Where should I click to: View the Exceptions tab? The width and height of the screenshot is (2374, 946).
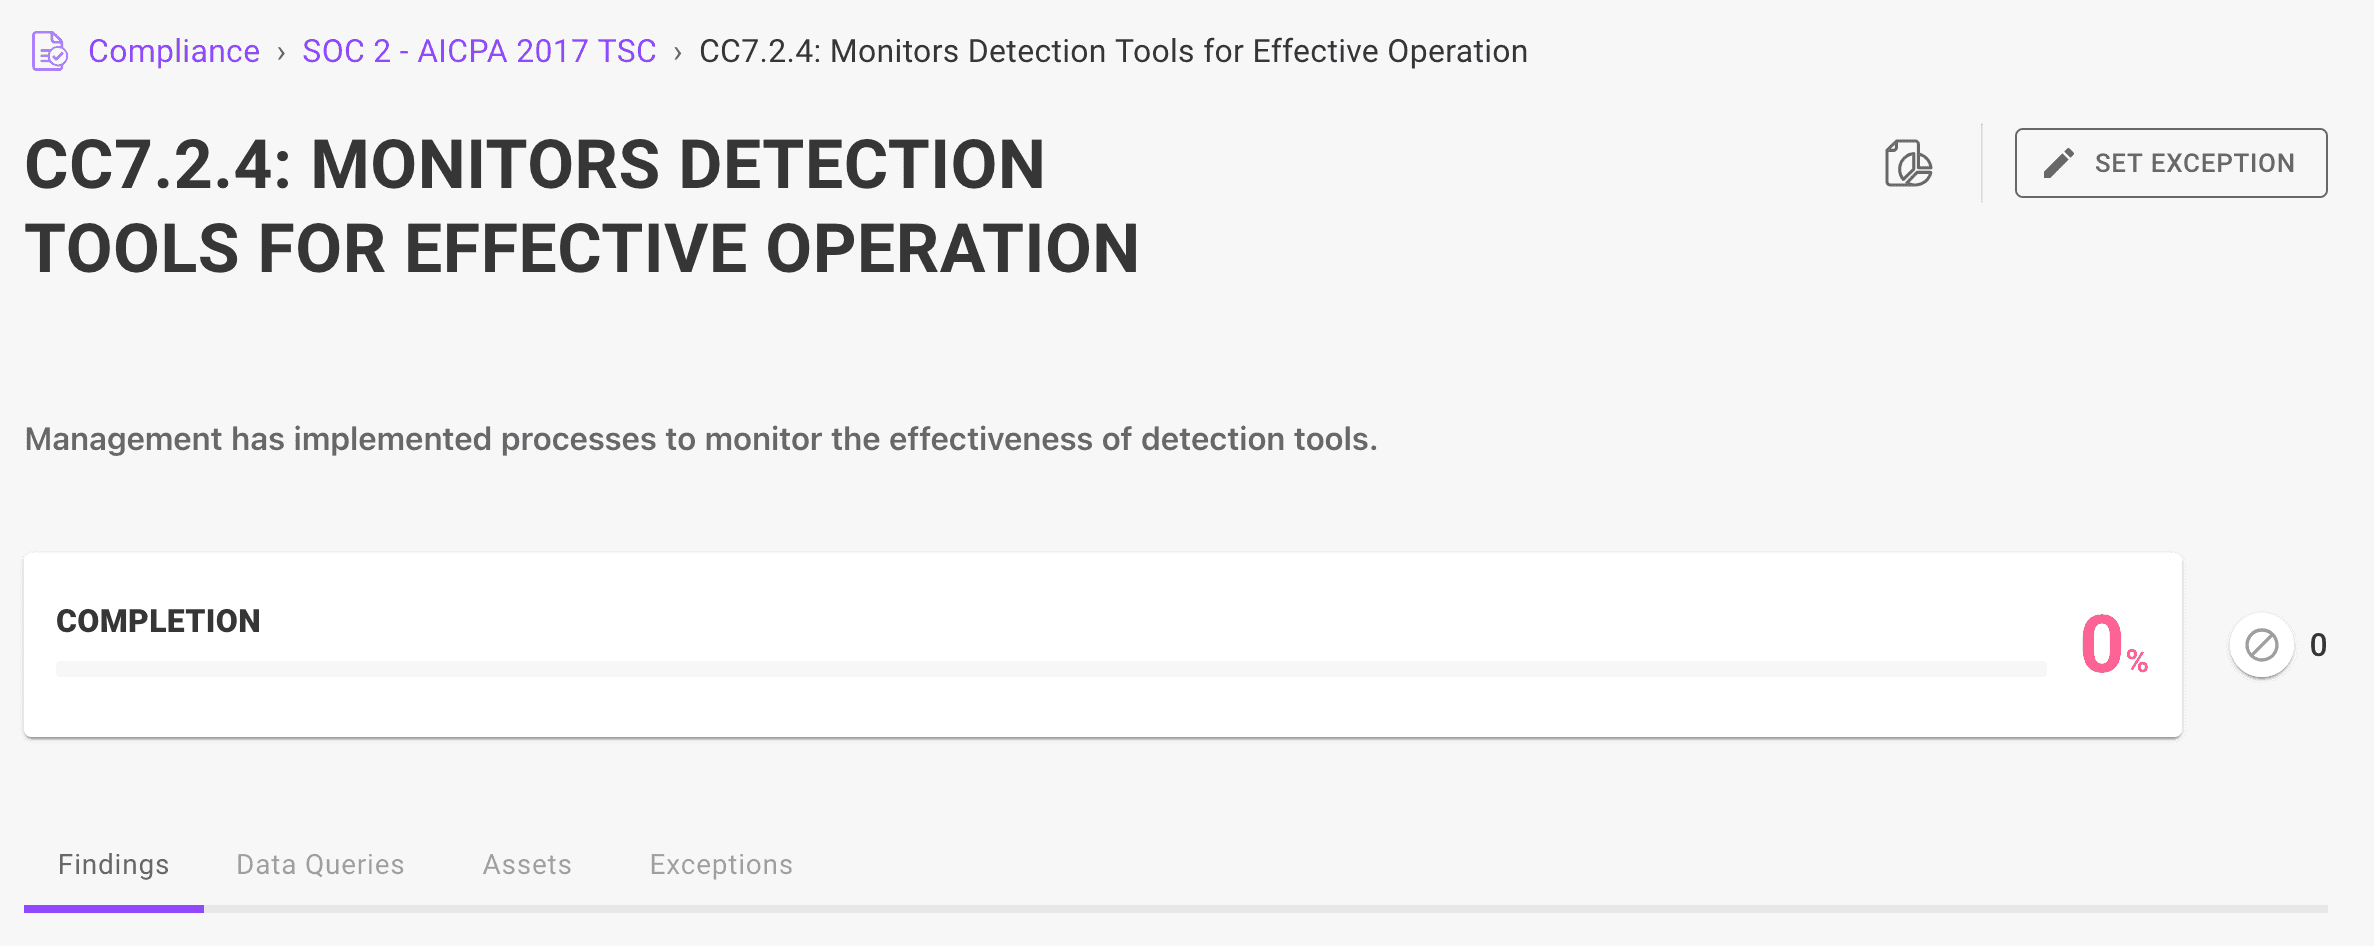click(x=720, y=864)
